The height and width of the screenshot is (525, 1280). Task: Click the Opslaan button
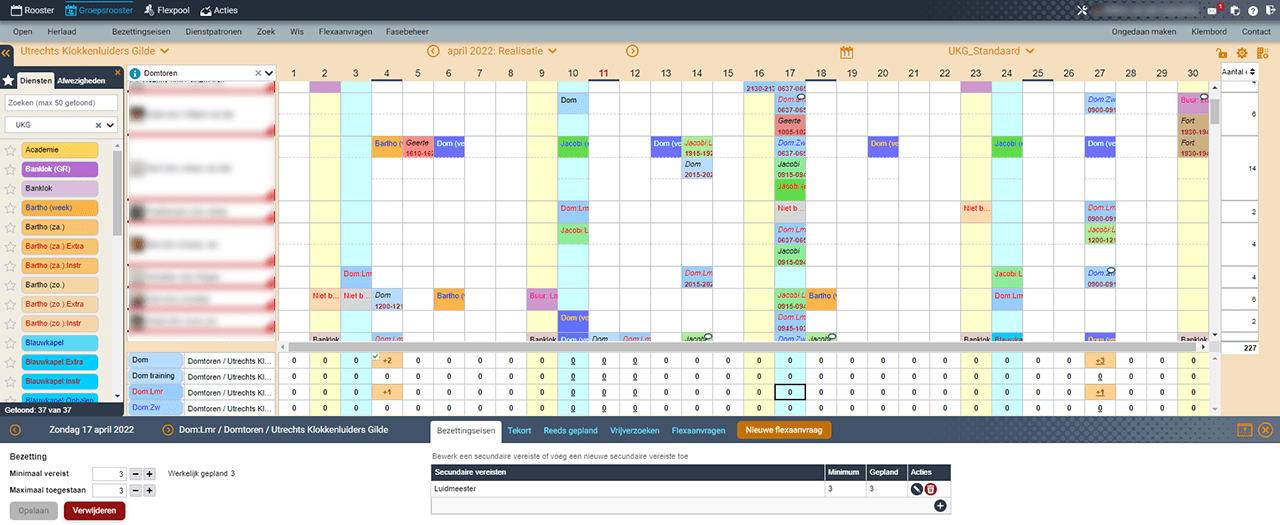point(34,511)
